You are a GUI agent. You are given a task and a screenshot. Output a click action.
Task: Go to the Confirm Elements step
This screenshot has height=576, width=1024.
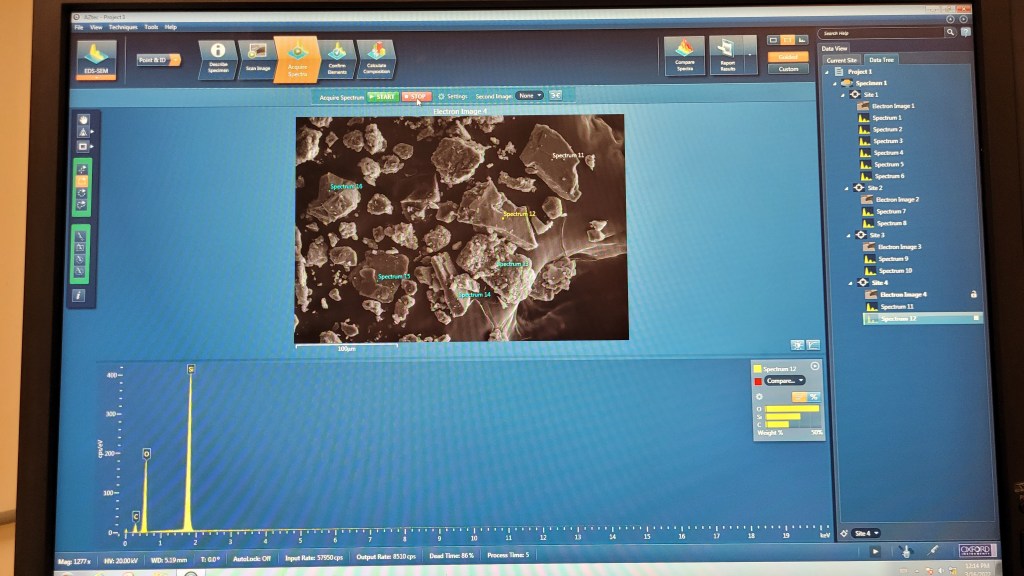coord(337,59)
